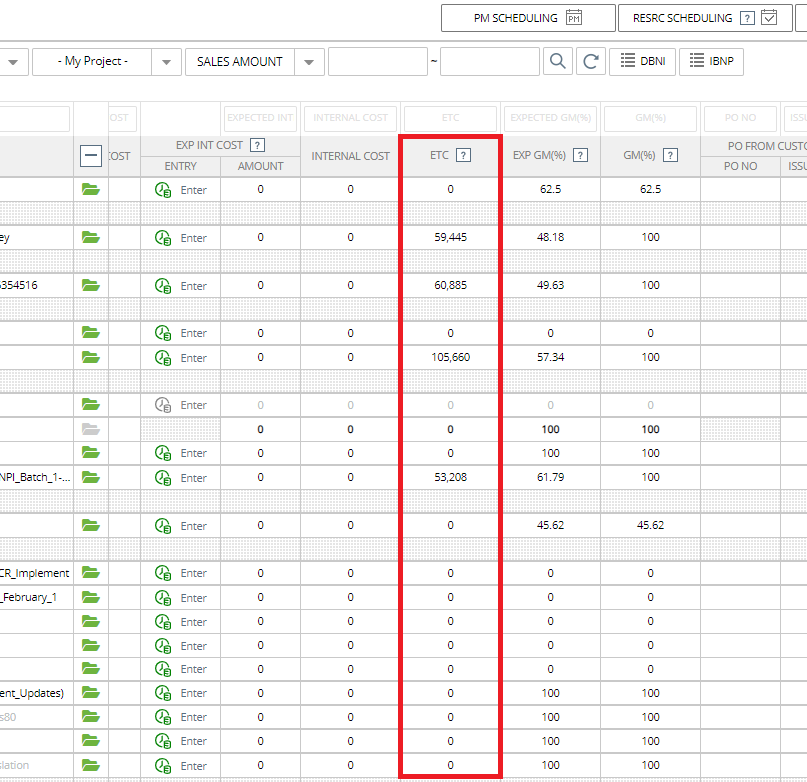The height and width of the screenshot is (782, 807).
Task: Click the sales amount maximum input field
Action: click(x=489, y=62)
